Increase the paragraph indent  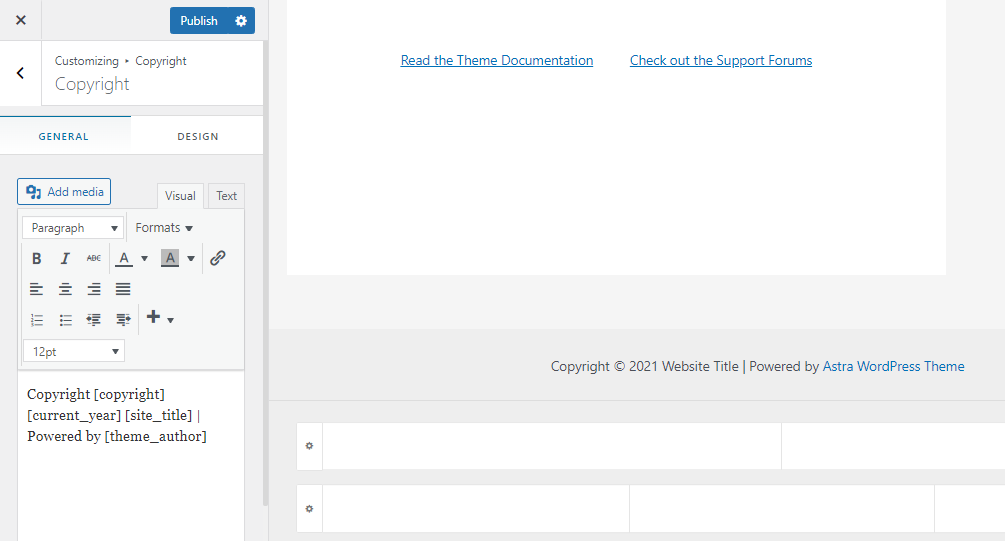pyautogui.click(x=123, y=320)
